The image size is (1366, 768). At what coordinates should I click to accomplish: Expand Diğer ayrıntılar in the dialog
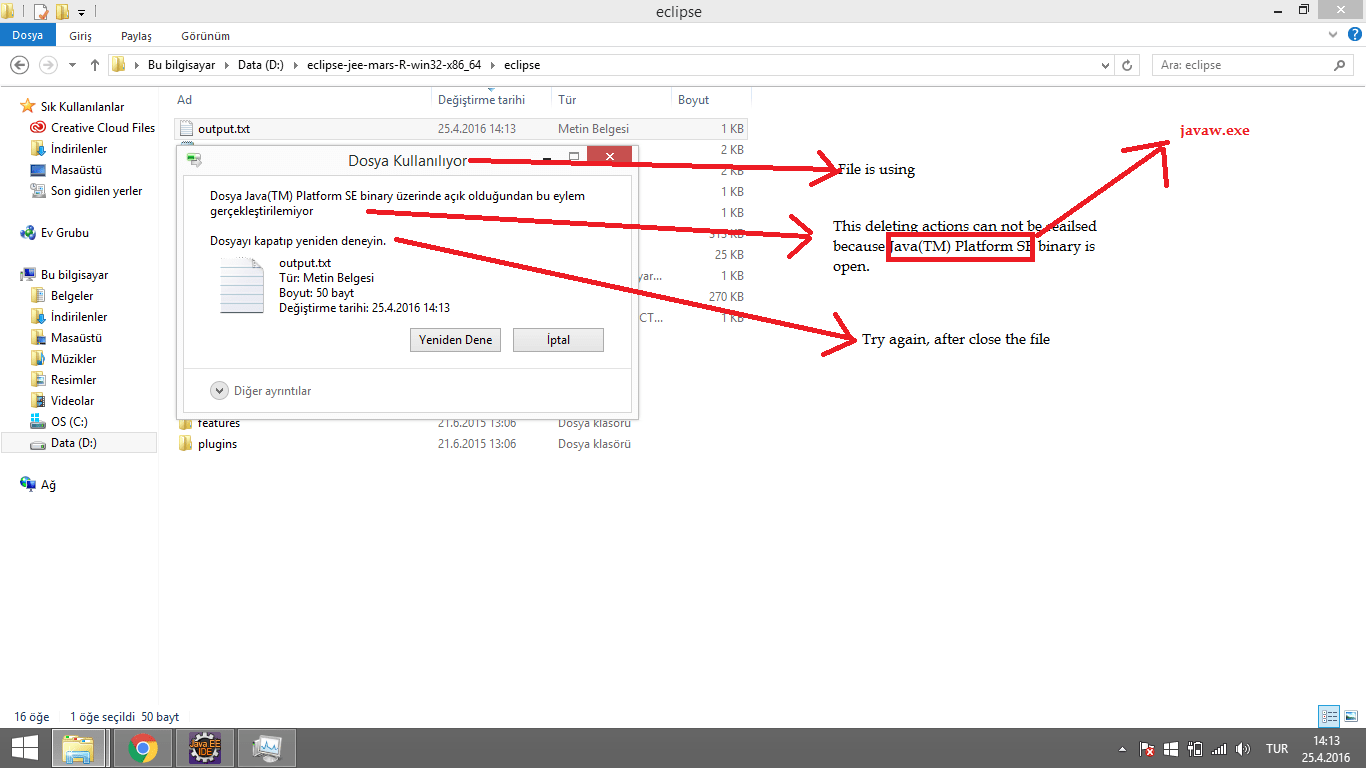pos(263,391)
